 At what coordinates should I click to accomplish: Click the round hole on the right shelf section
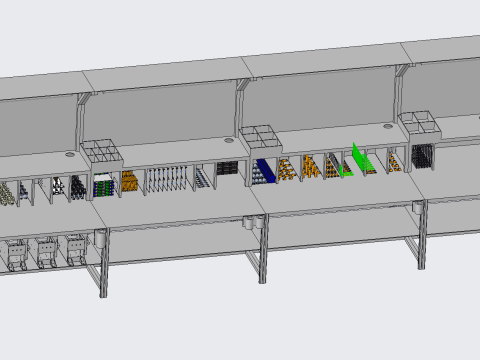coord(388,126)
